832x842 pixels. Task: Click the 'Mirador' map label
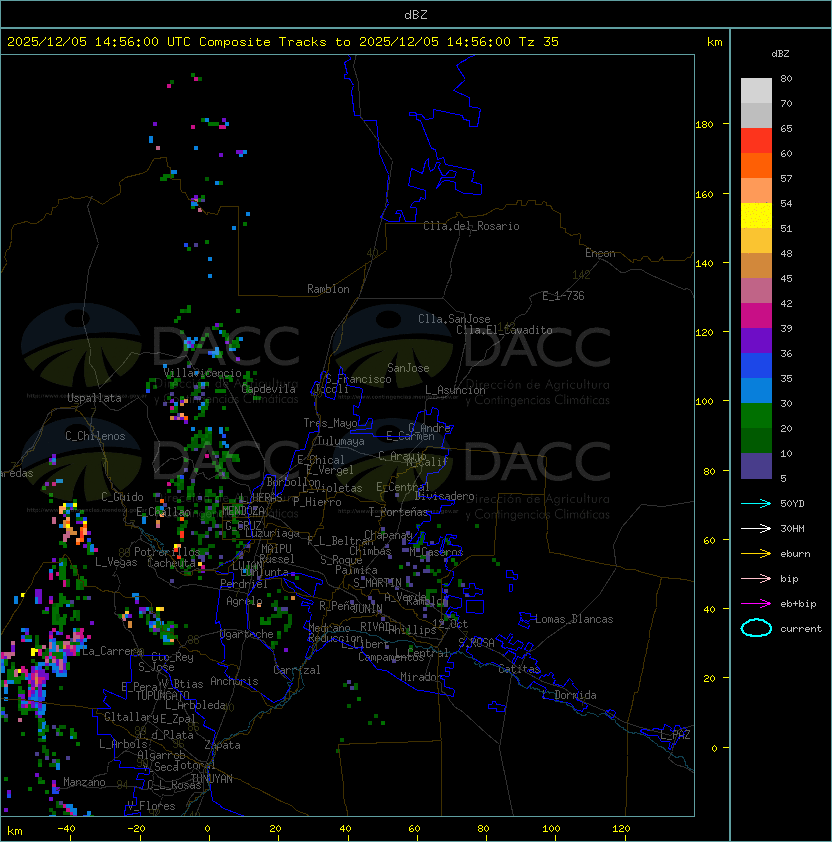(x=421, y=677)
